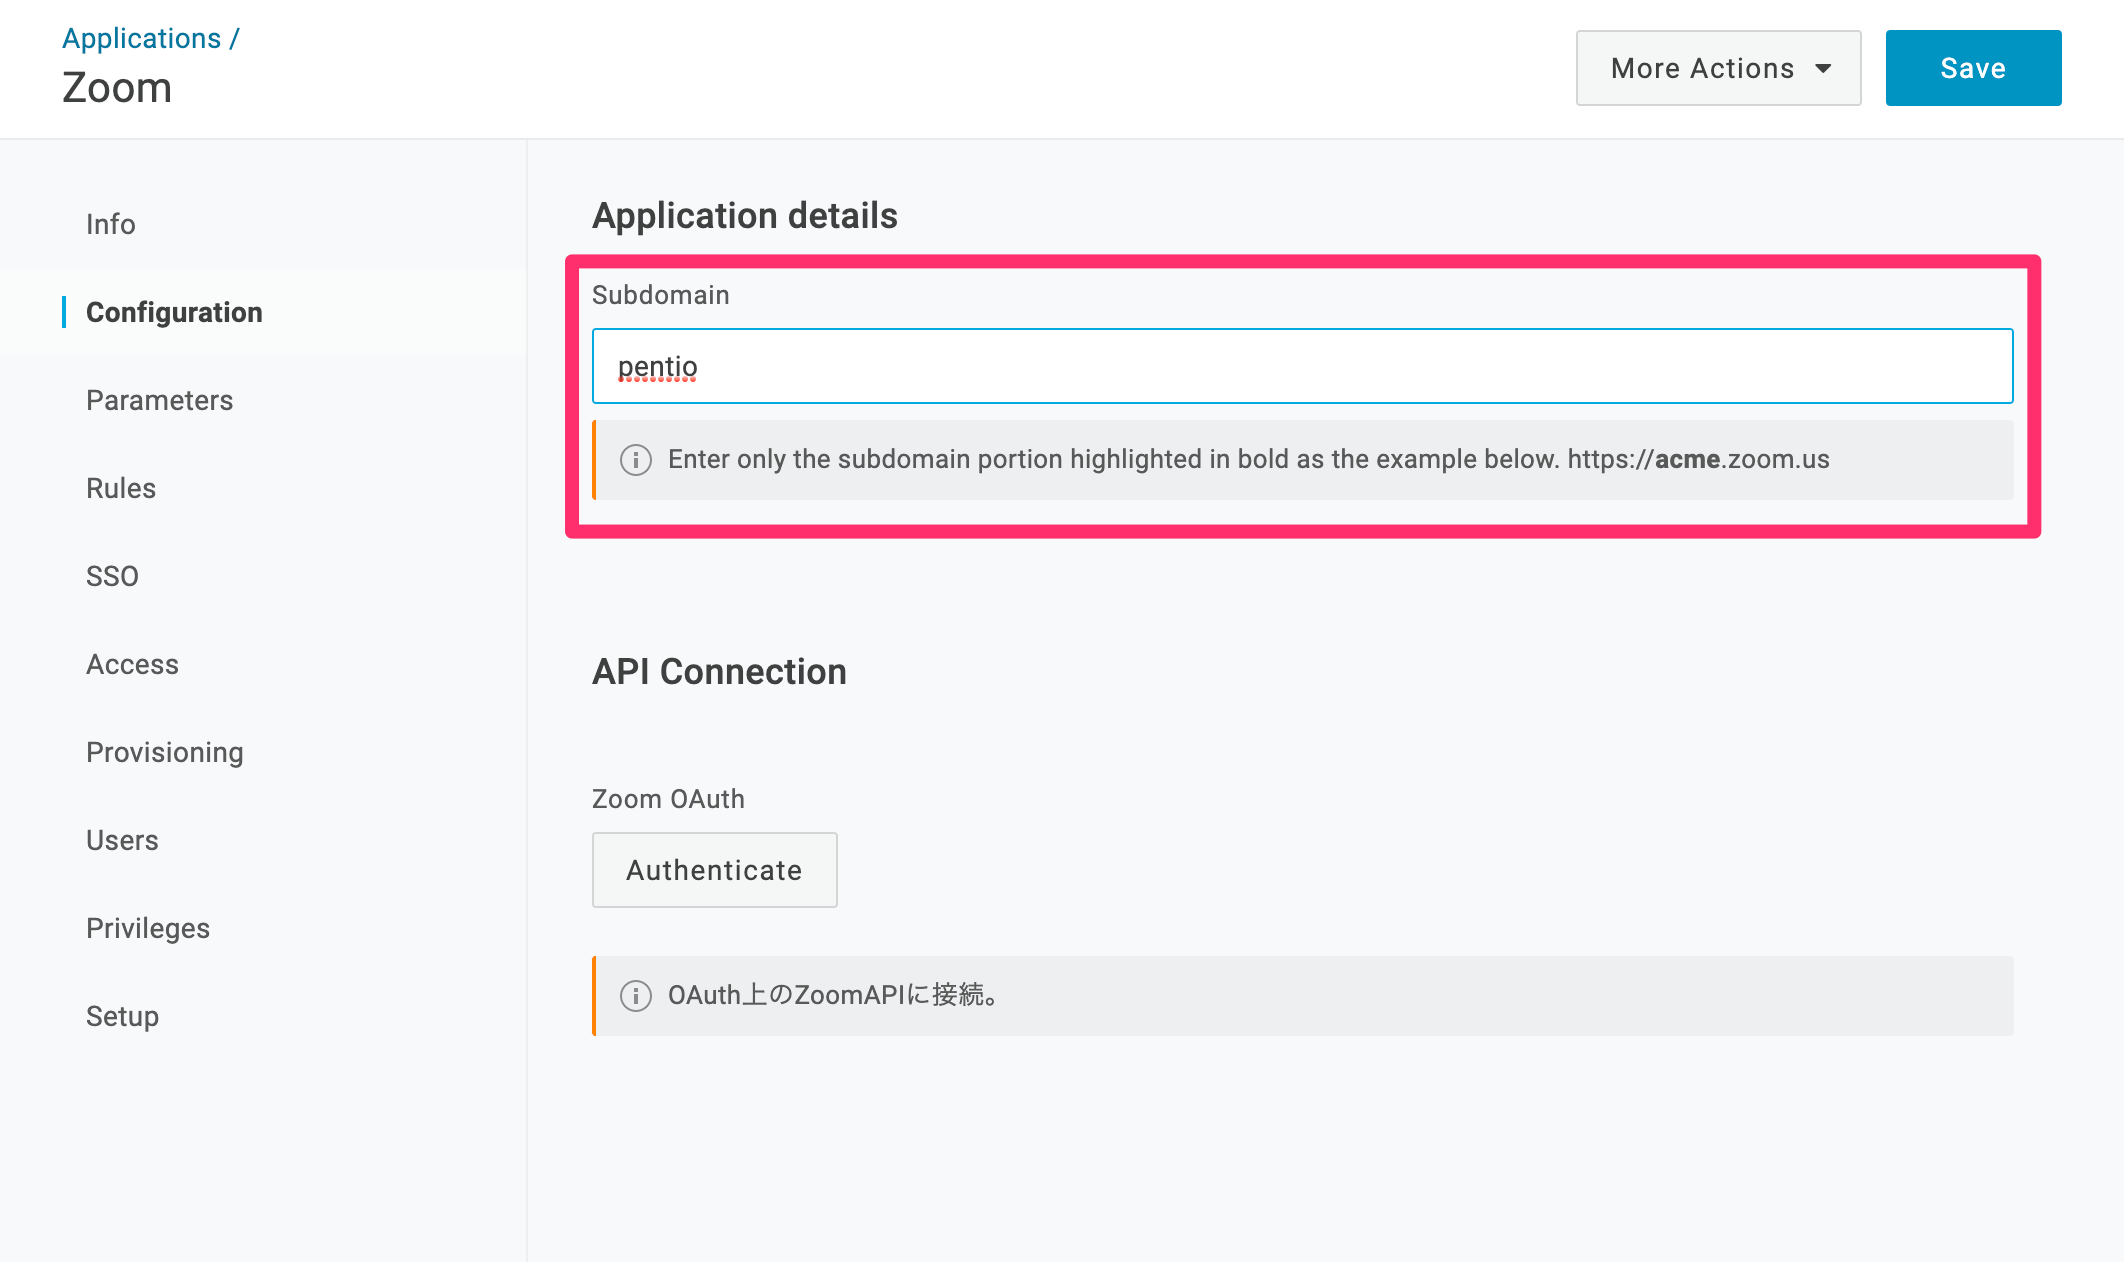Click the API Connection heading
2124x1262 pixels.
[x=719, y=672]
